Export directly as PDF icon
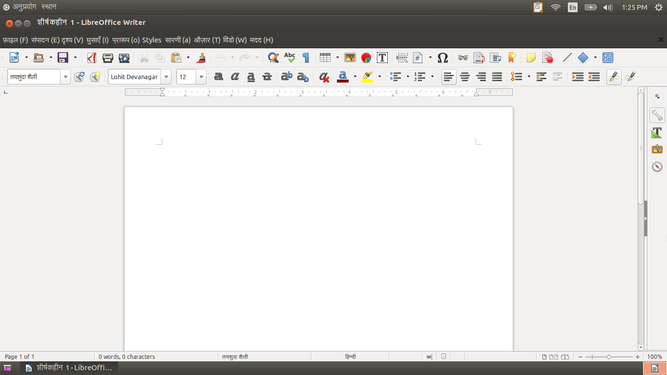Image resolution: width=667 pixels, height=375 pixels. point(91,57)
